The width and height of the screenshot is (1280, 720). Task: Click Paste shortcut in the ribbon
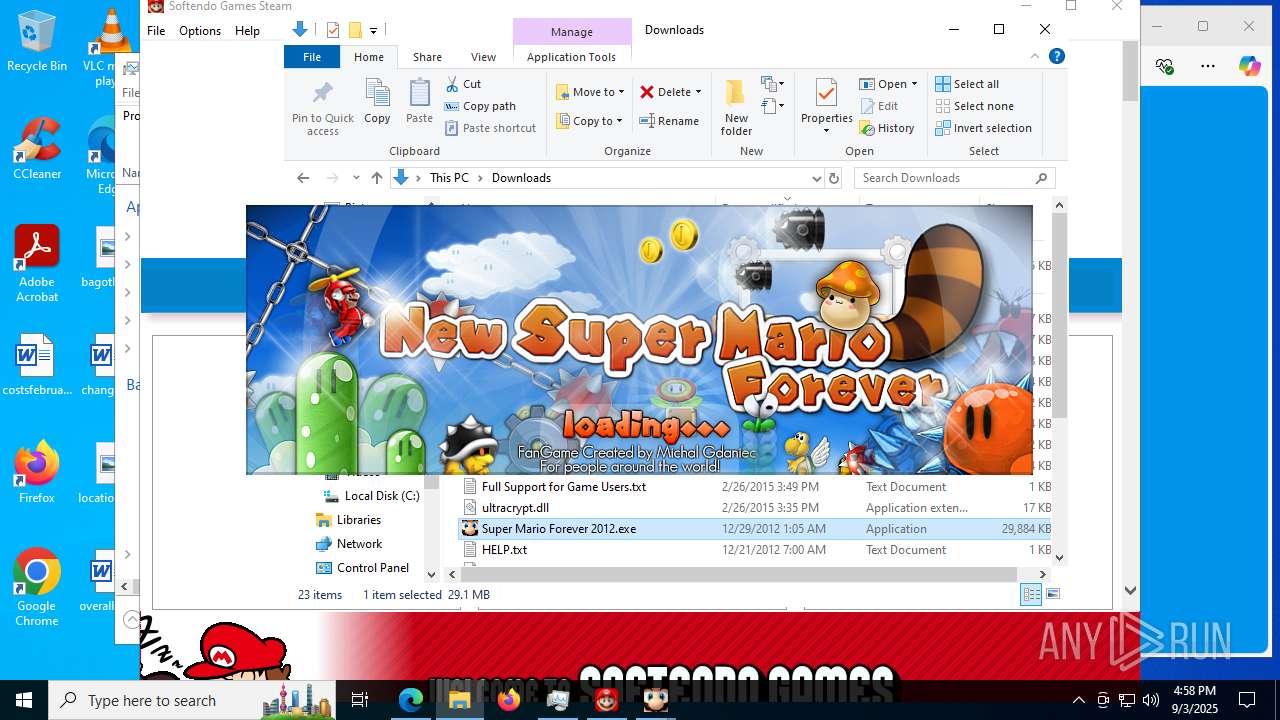[x=490, y=128]
